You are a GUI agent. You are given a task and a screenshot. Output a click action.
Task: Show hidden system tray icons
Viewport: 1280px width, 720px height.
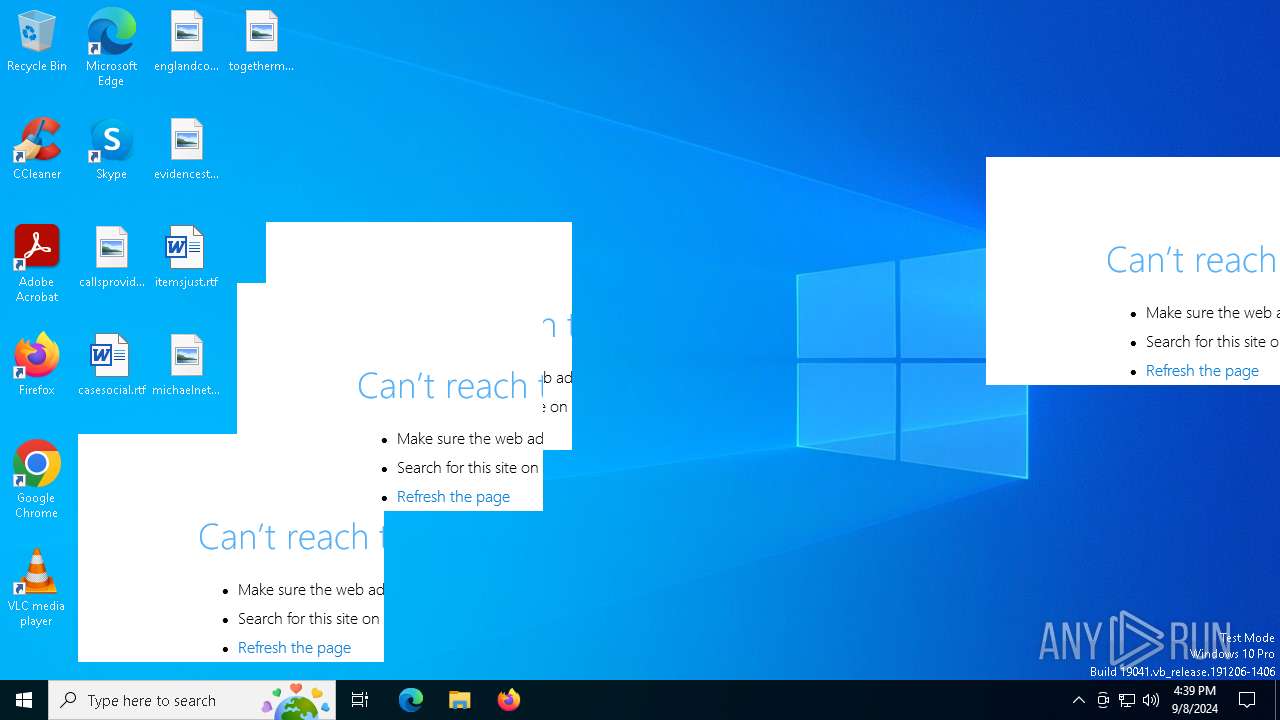click(1078, 700)
